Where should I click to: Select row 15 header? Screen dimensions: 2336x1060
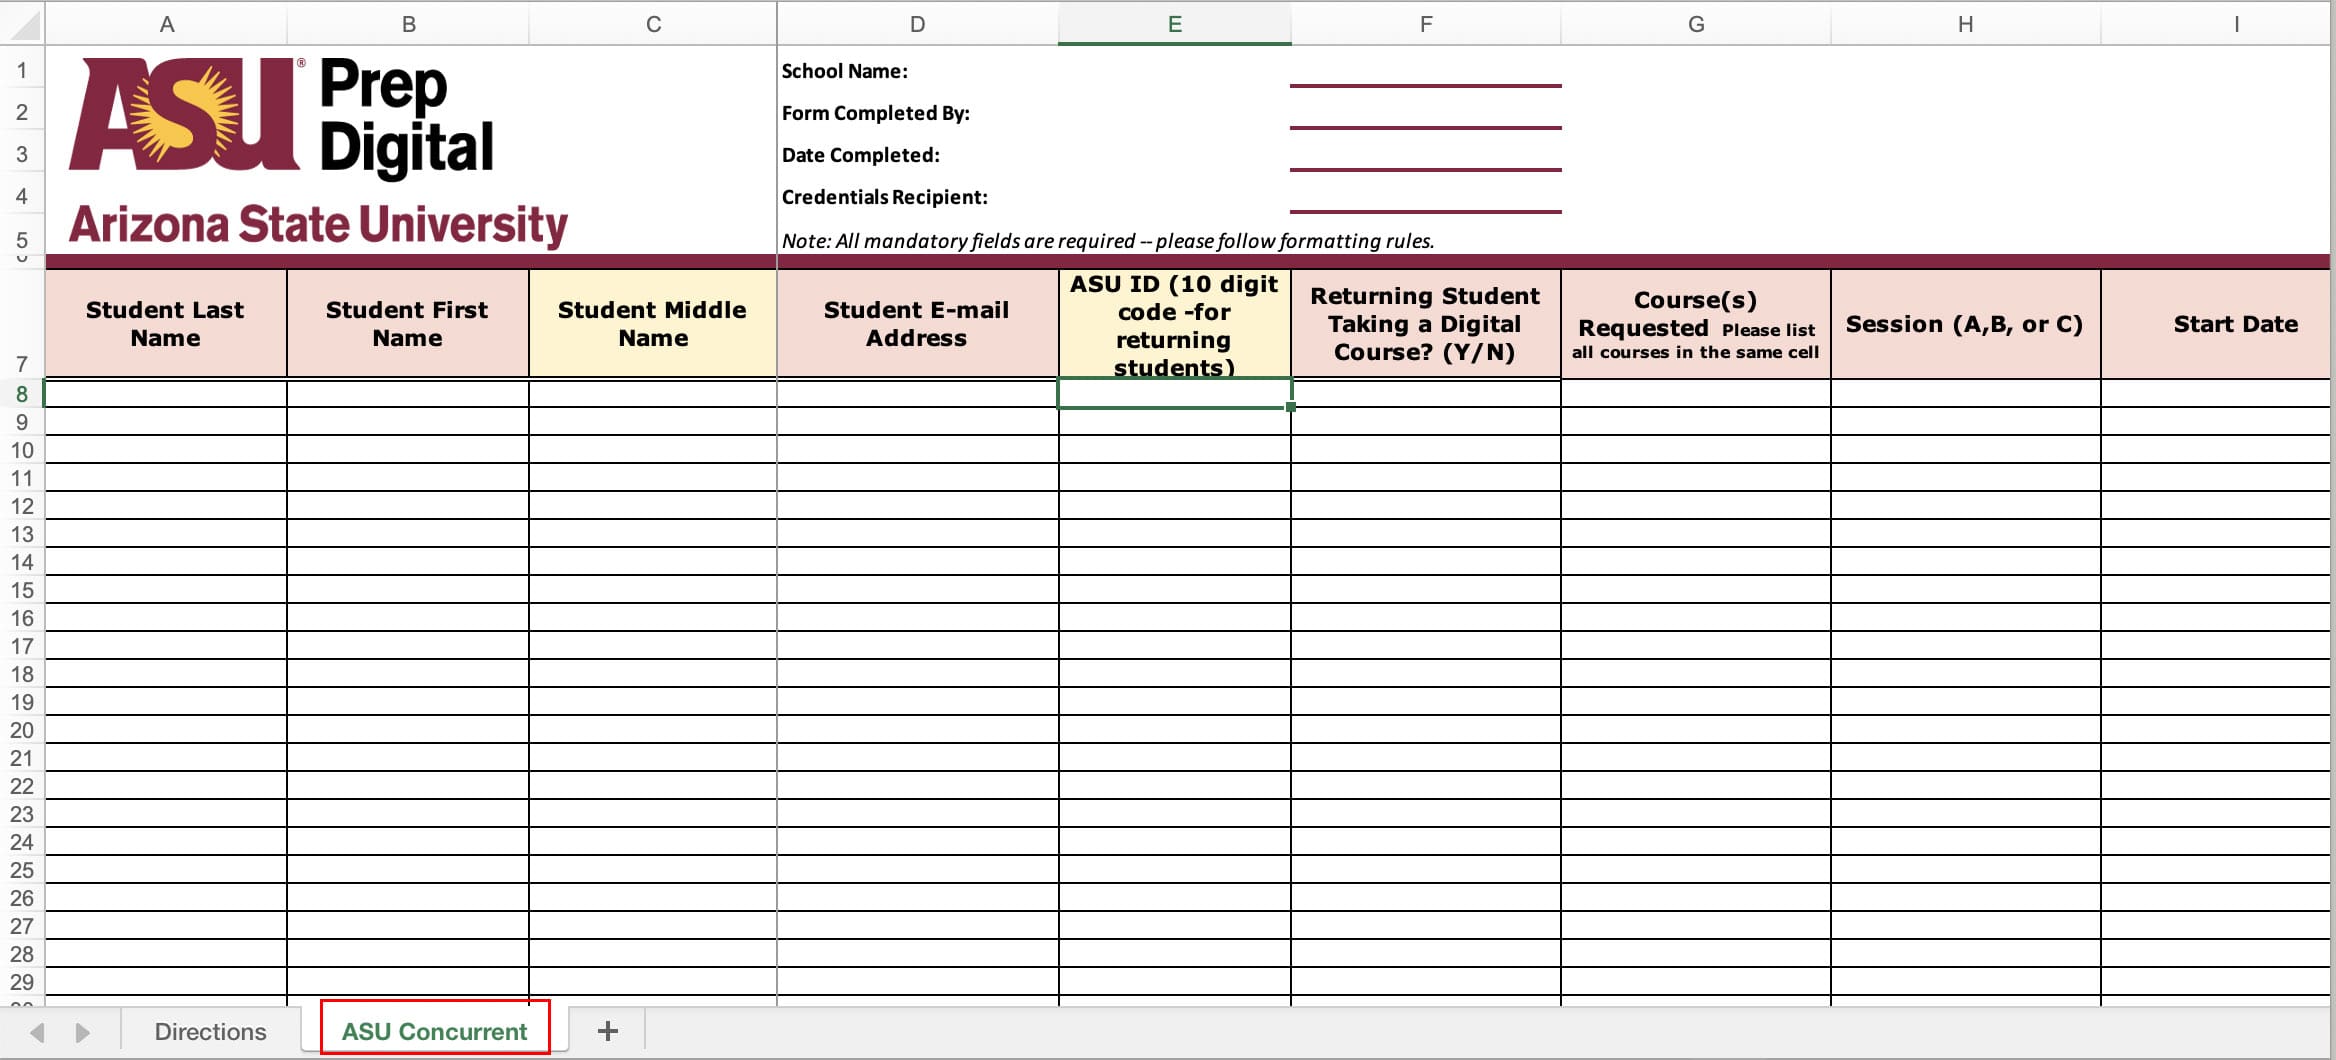pos(22,590)
